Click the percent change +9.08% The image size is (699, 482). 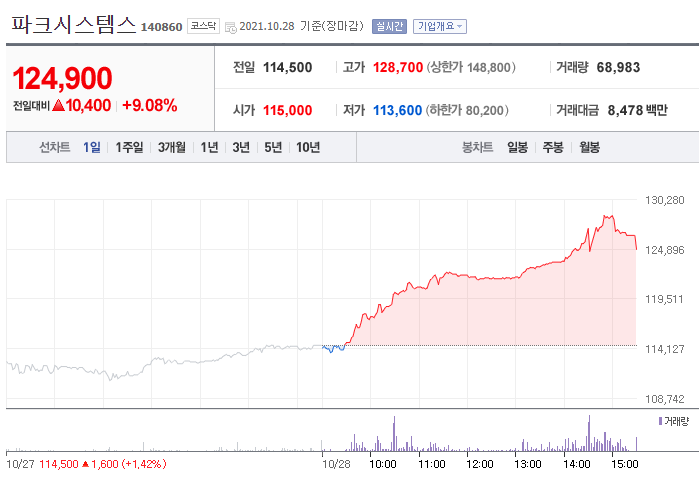[x=150, y=105]
